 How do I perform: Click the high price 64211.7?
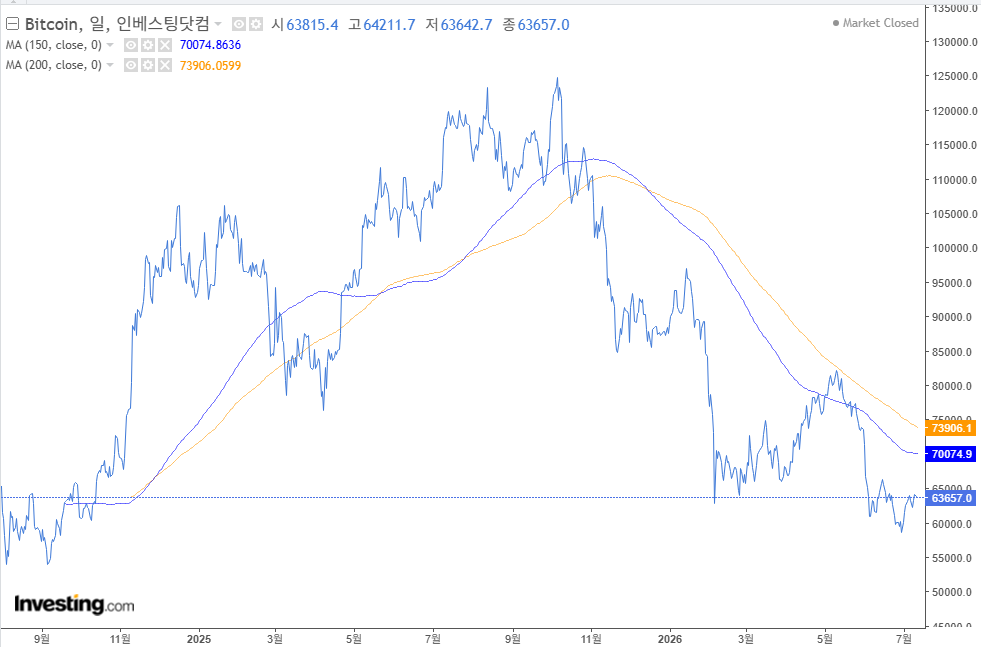(x=389, y=24)
